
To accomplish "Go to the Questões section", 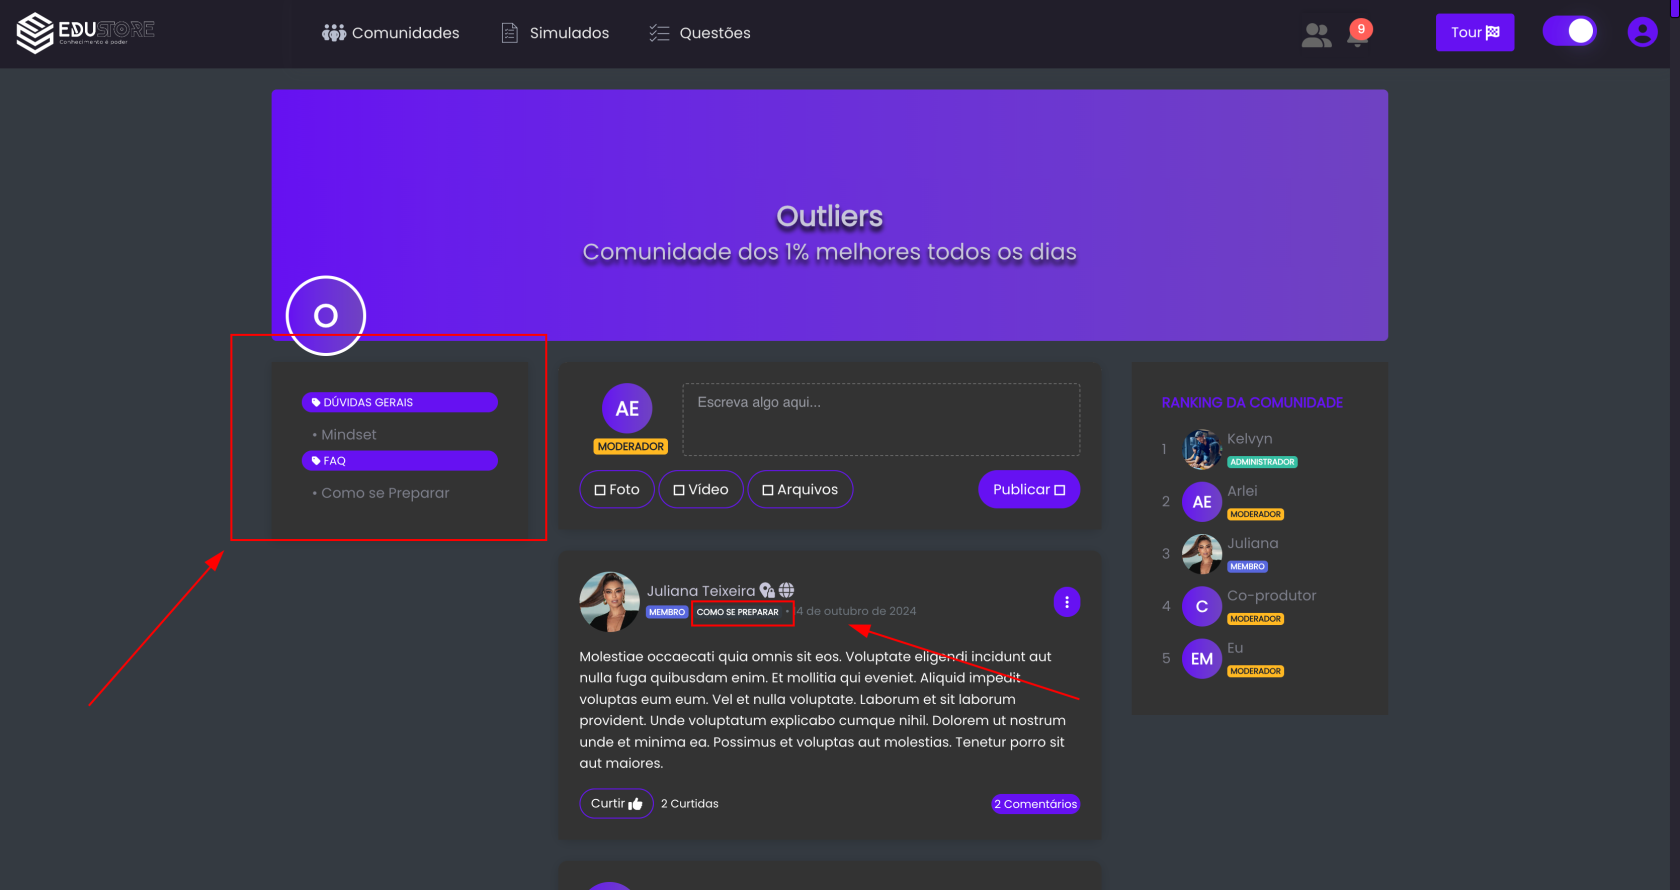I will [x=700, y=33].
